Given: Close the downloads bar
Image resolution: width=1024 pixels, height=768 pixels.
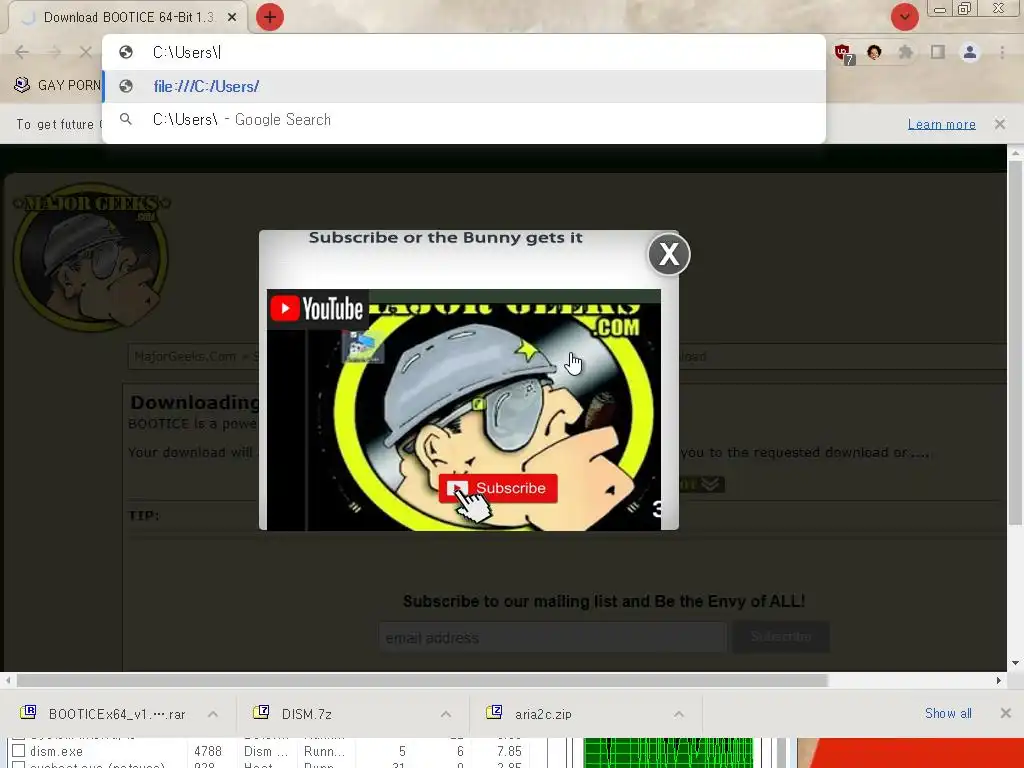Looking at the screenshot, I should click(x=1006, y=713).
